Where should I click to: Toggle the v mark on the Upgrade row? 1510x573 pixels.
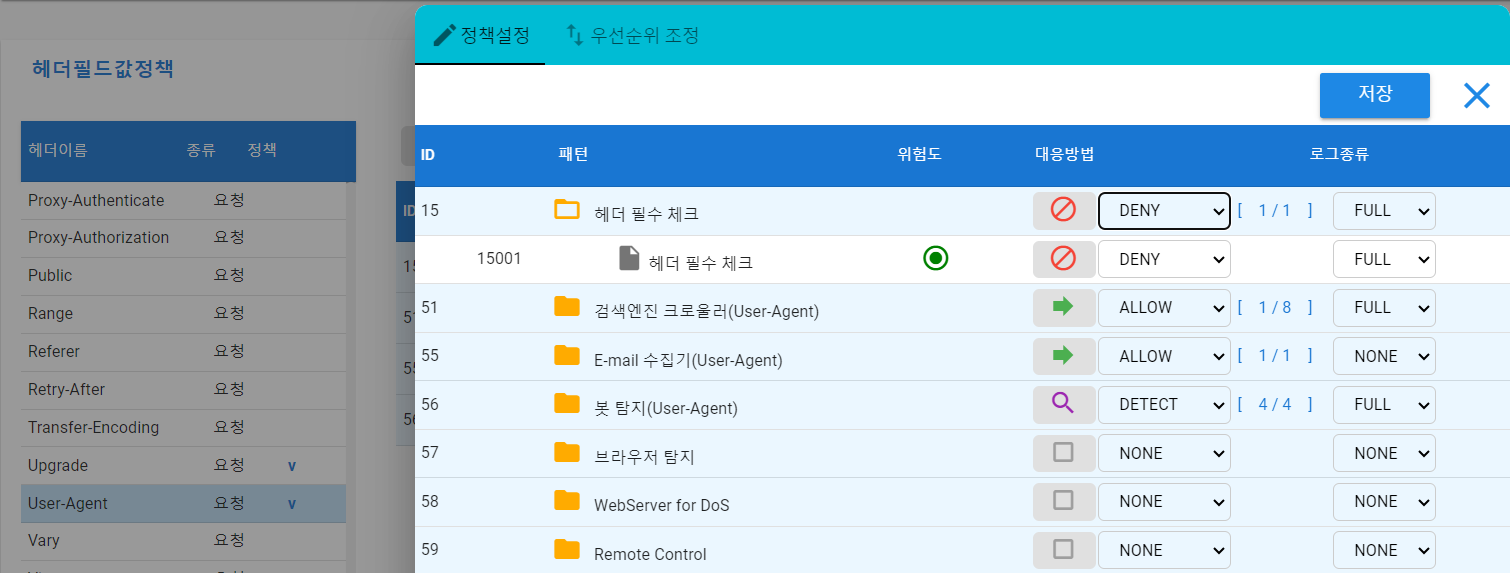point(292,466)
